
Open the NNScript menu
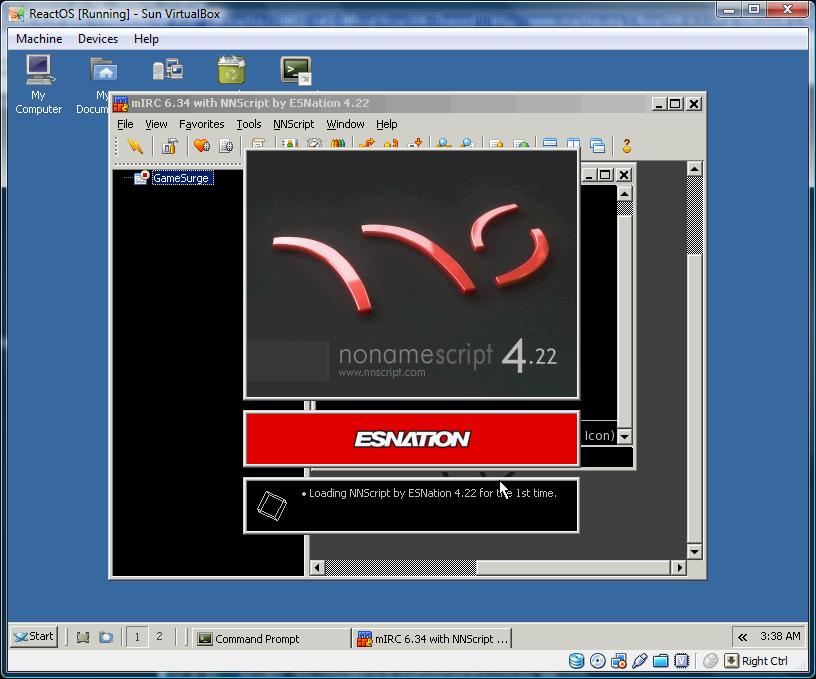pos(293,124)
